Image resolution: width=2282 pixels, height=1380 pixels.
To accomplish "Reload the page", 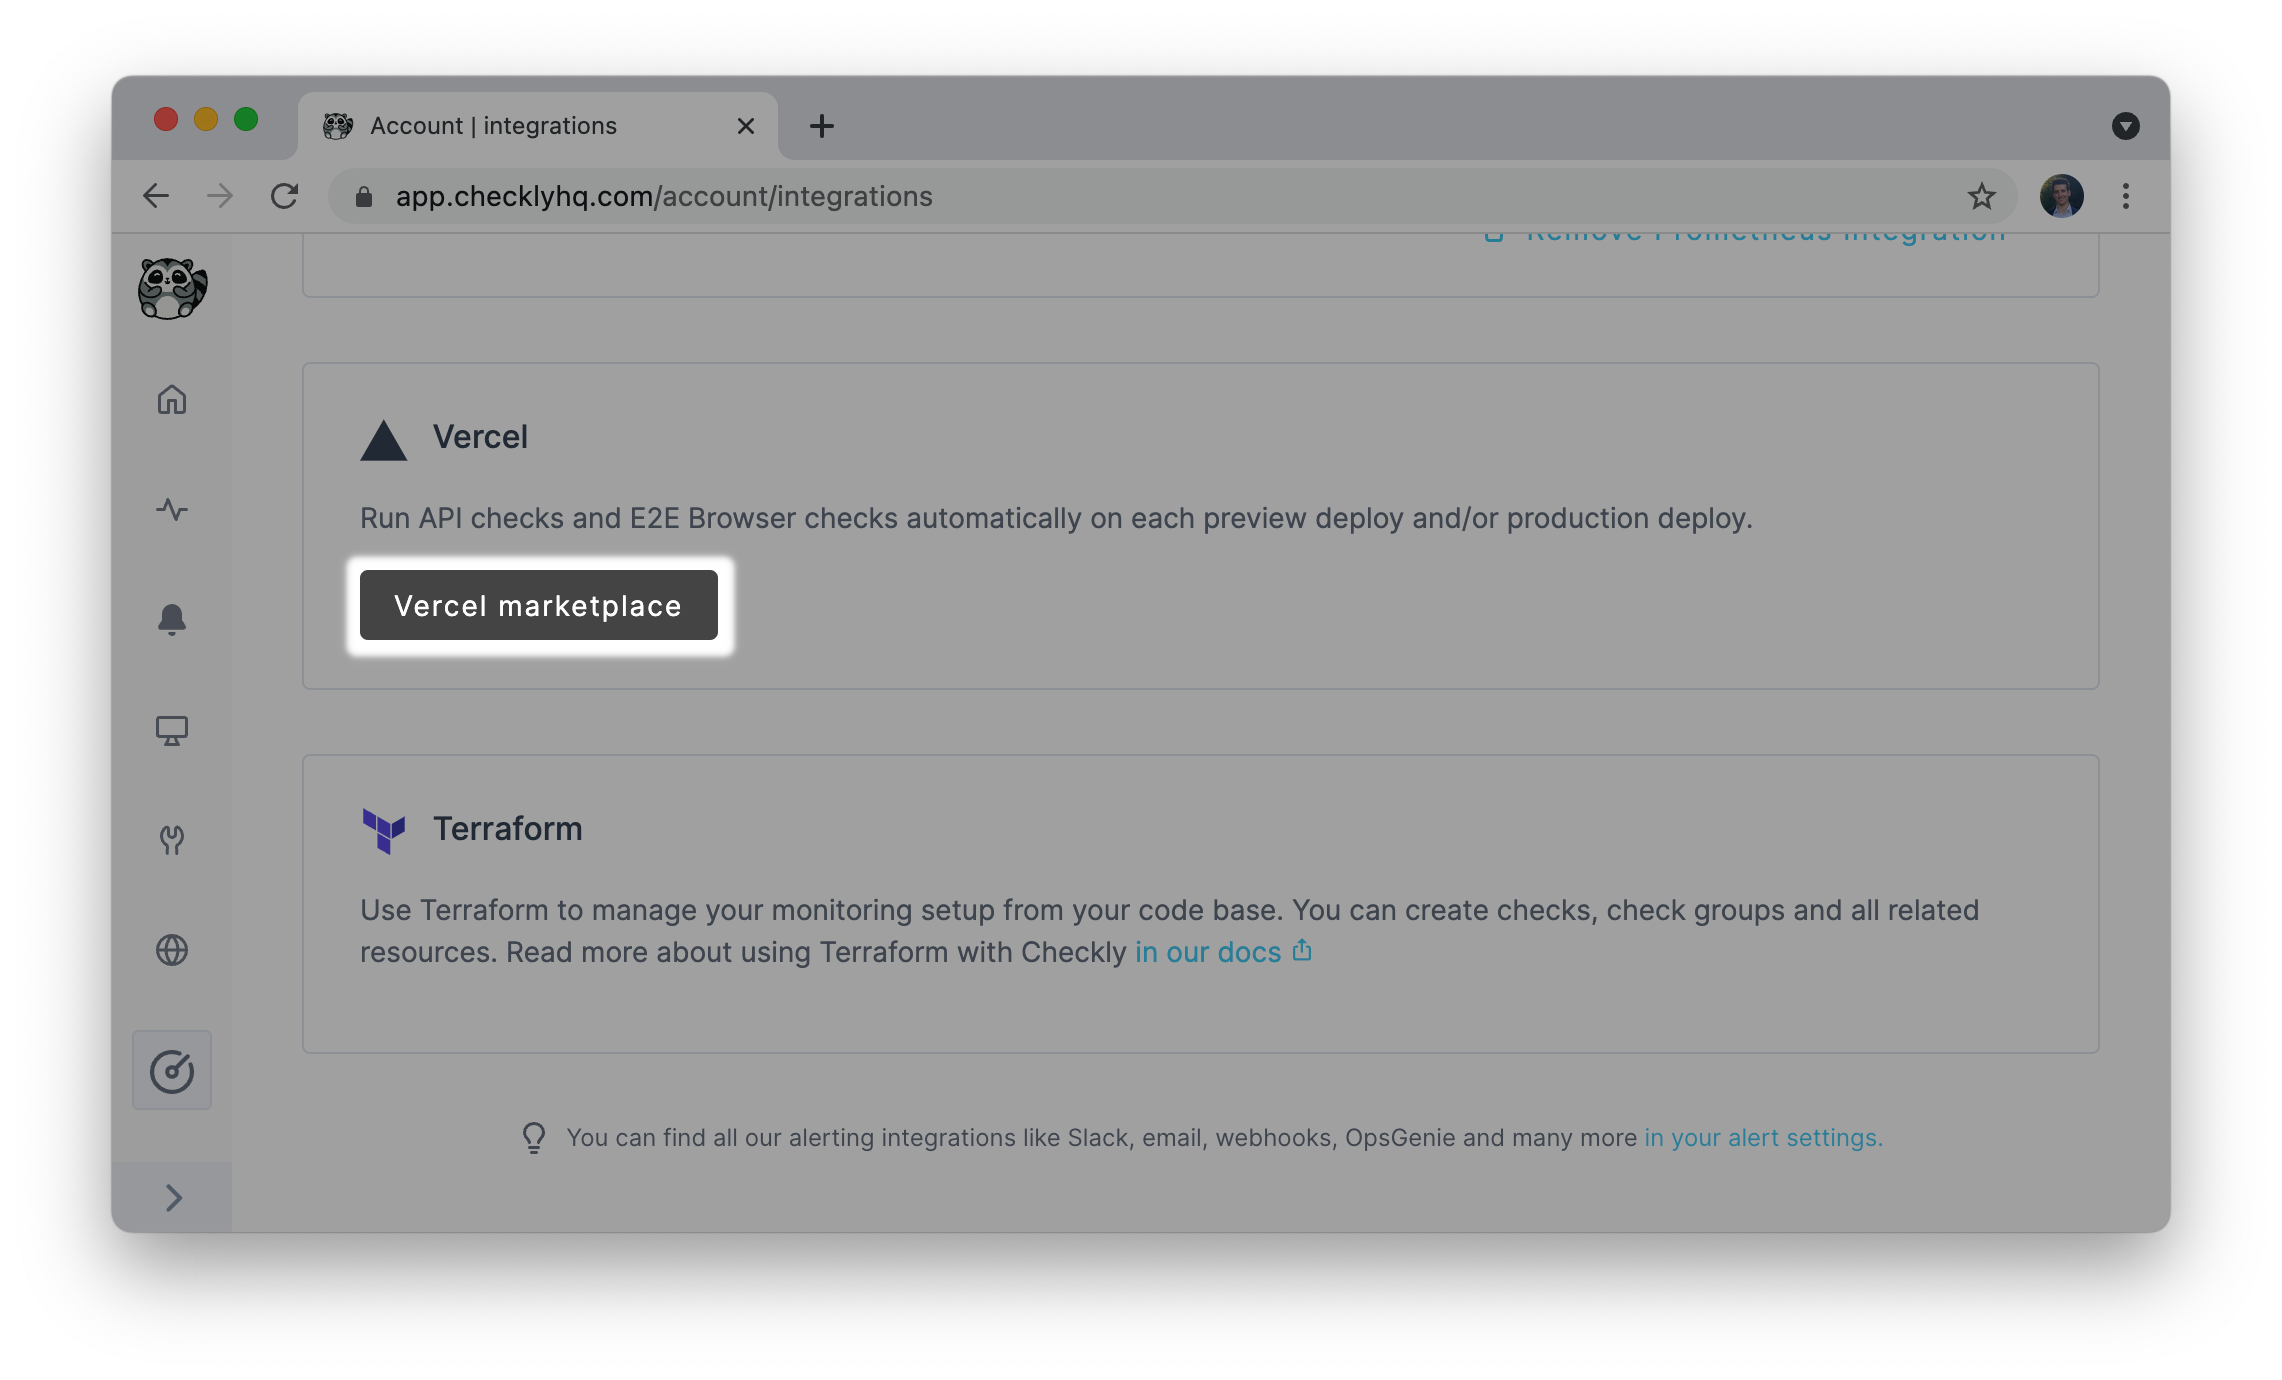I will tap(285, 196).
